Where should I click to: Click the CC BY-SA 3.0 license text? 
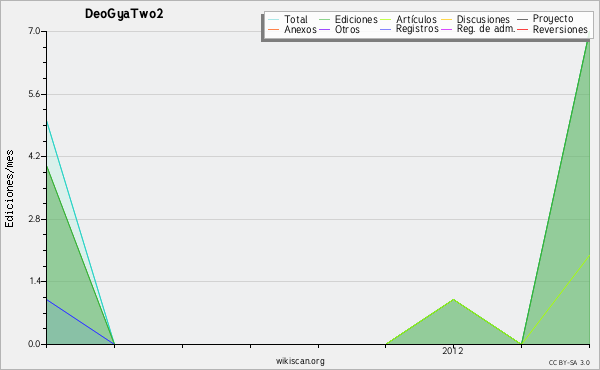click(x=569, y=363)
